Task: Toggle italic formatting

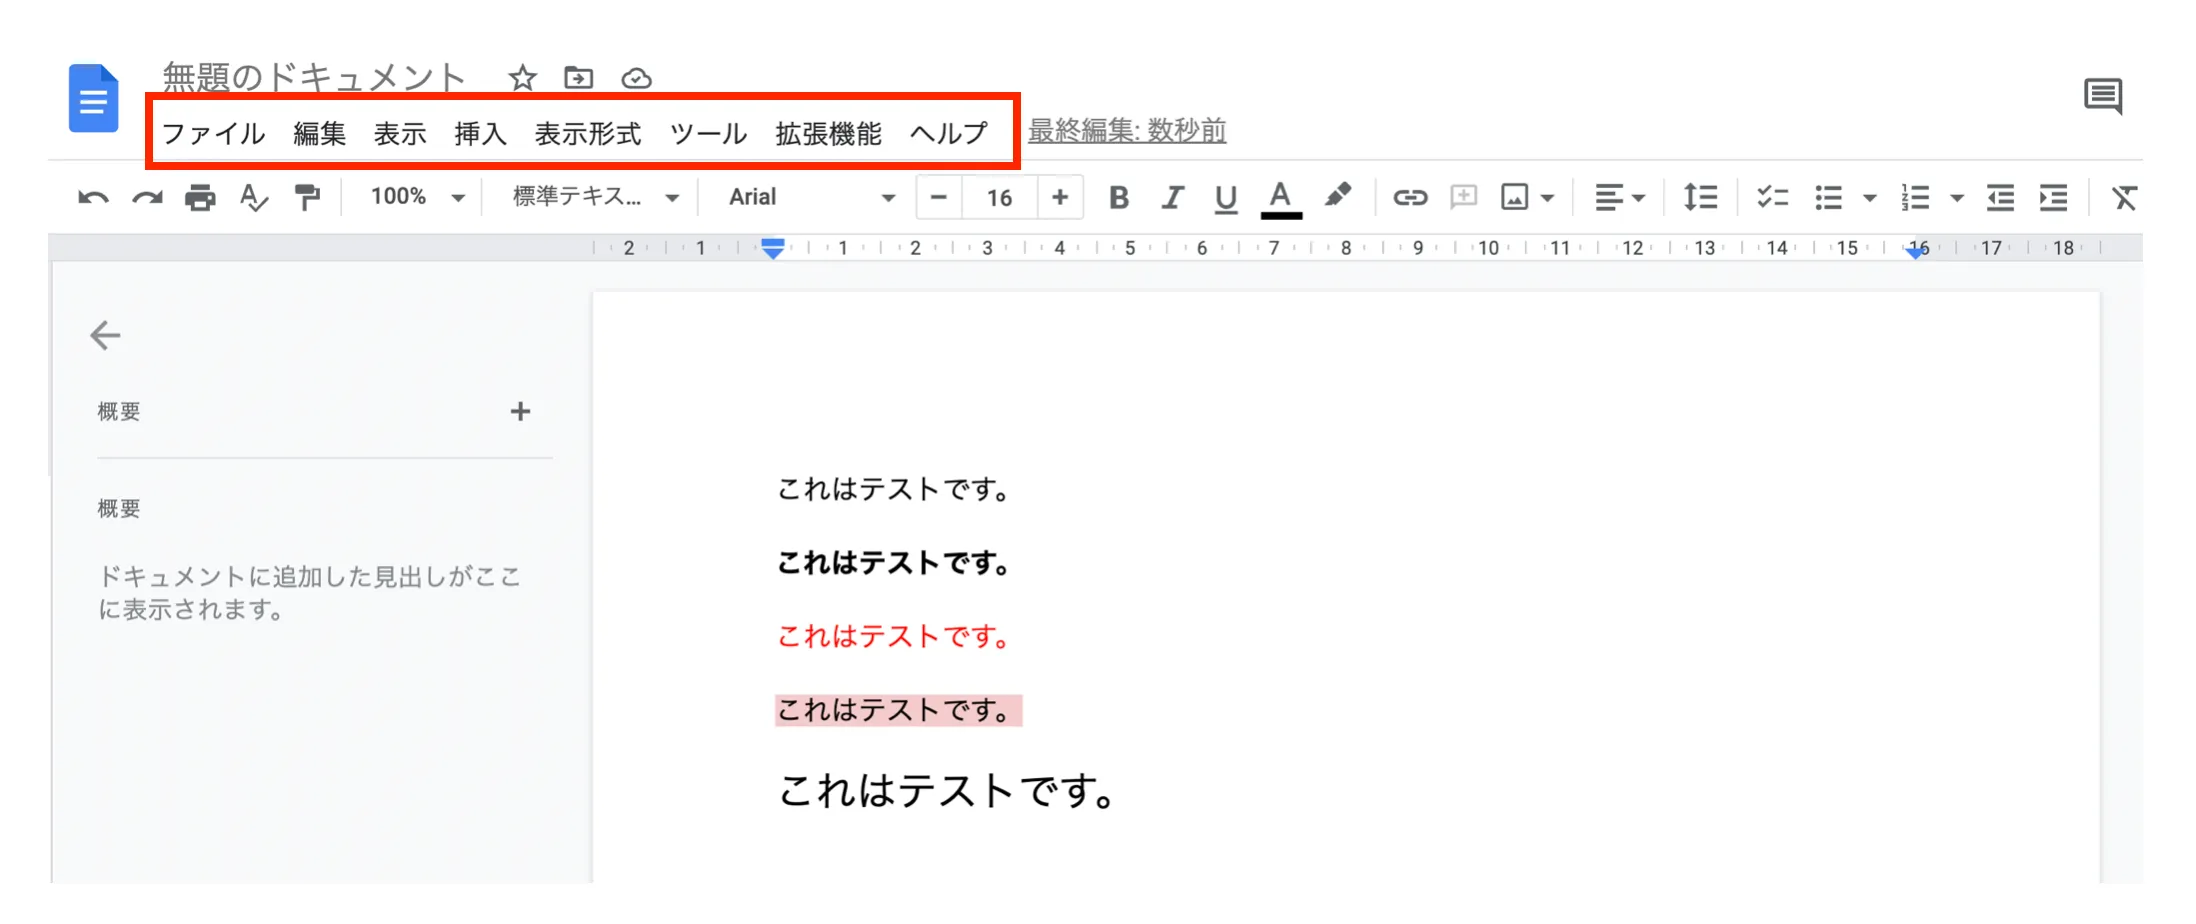Action: click(x=1172, y=197)
